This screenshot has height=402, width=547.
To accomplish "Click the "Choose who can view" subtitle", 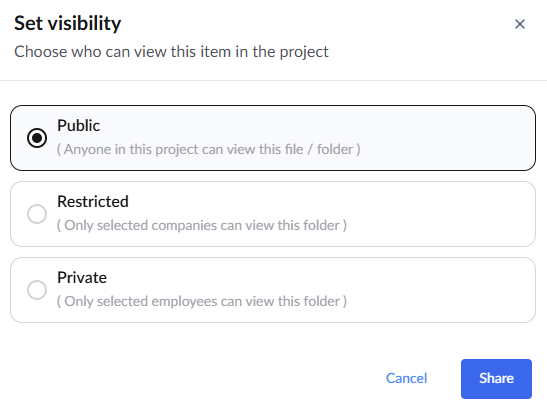I will [x=171, y=52].
